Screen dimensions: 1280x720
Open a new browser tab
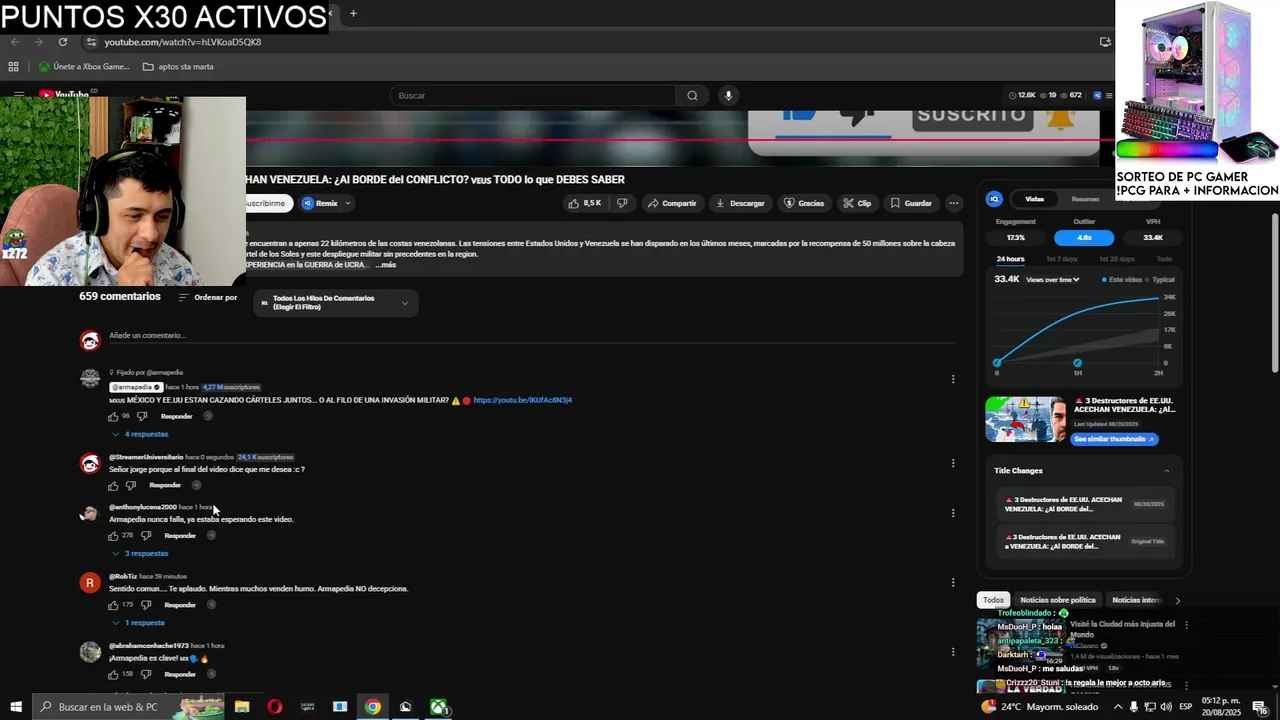pos(353,14)
